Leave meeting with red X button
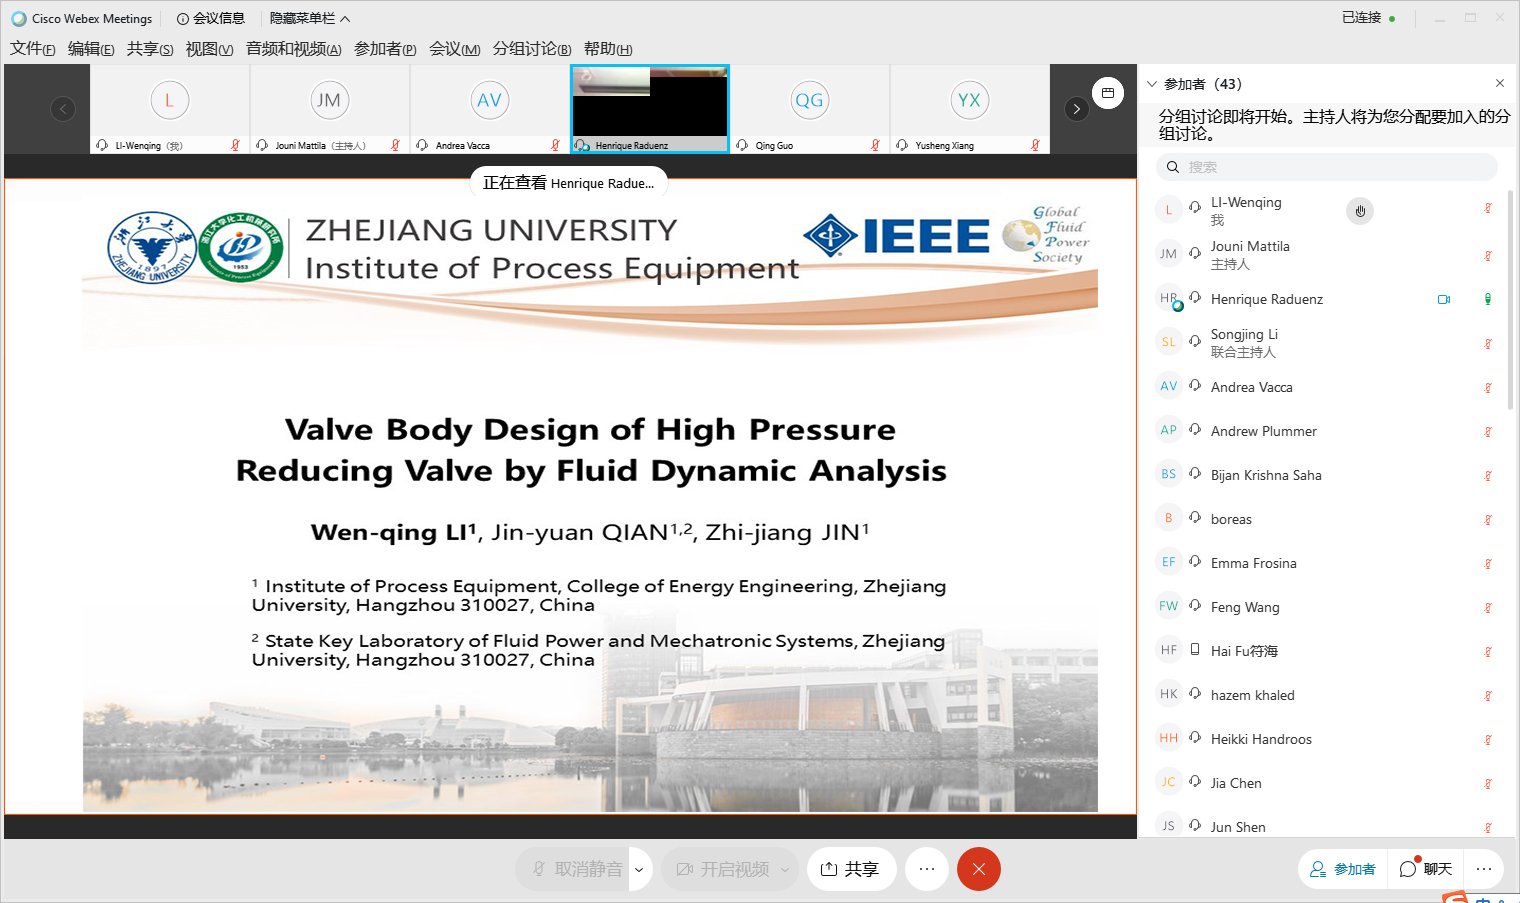The image size is (1520, 903). (979, 869)
